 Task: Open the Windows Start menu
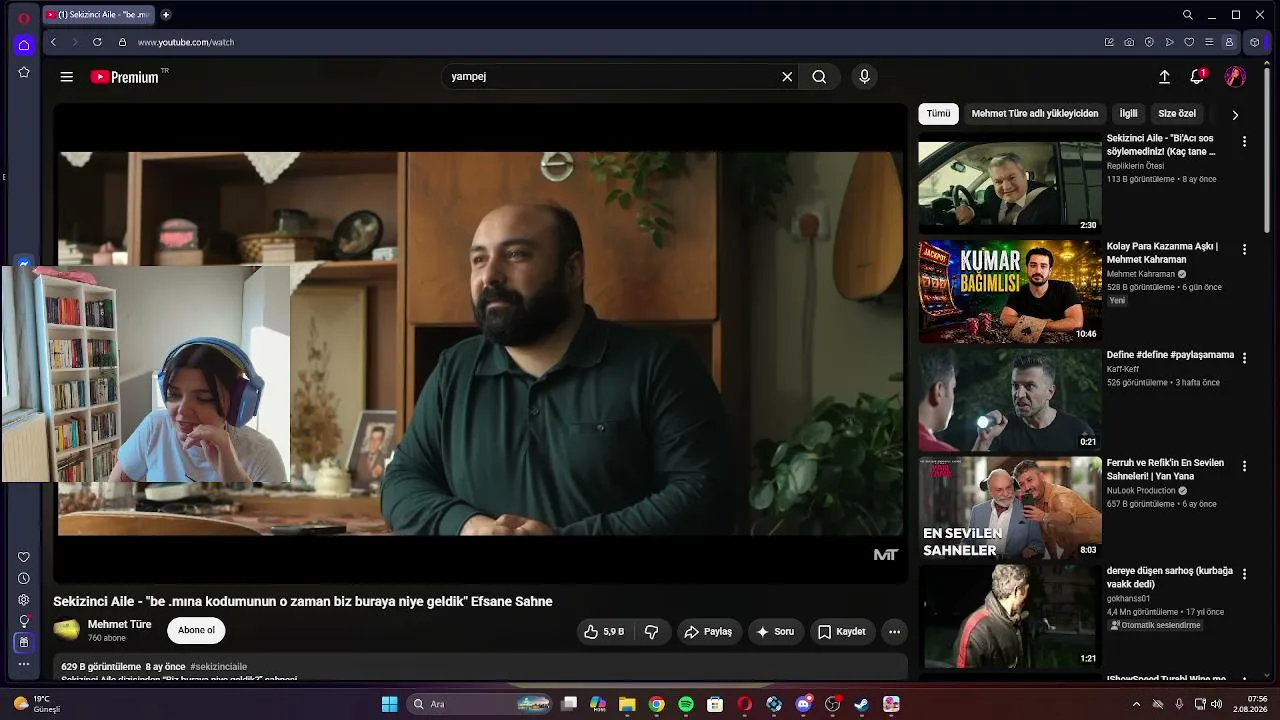coord(389,704)
